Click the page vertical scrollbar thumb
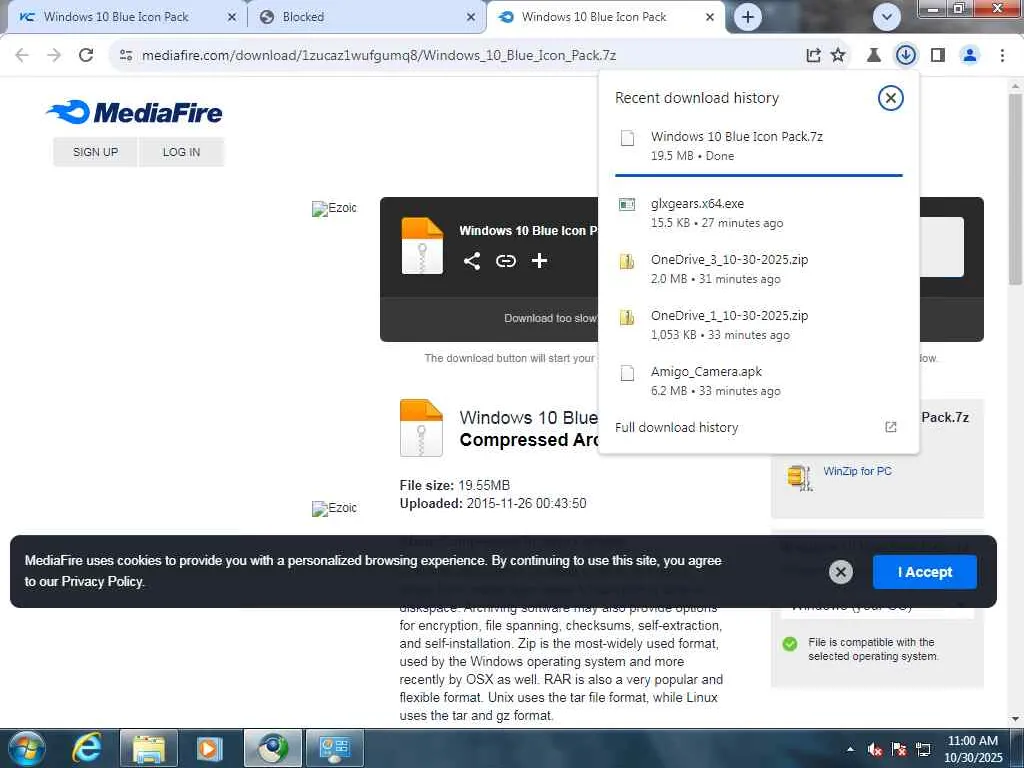 pos(1015,189)
